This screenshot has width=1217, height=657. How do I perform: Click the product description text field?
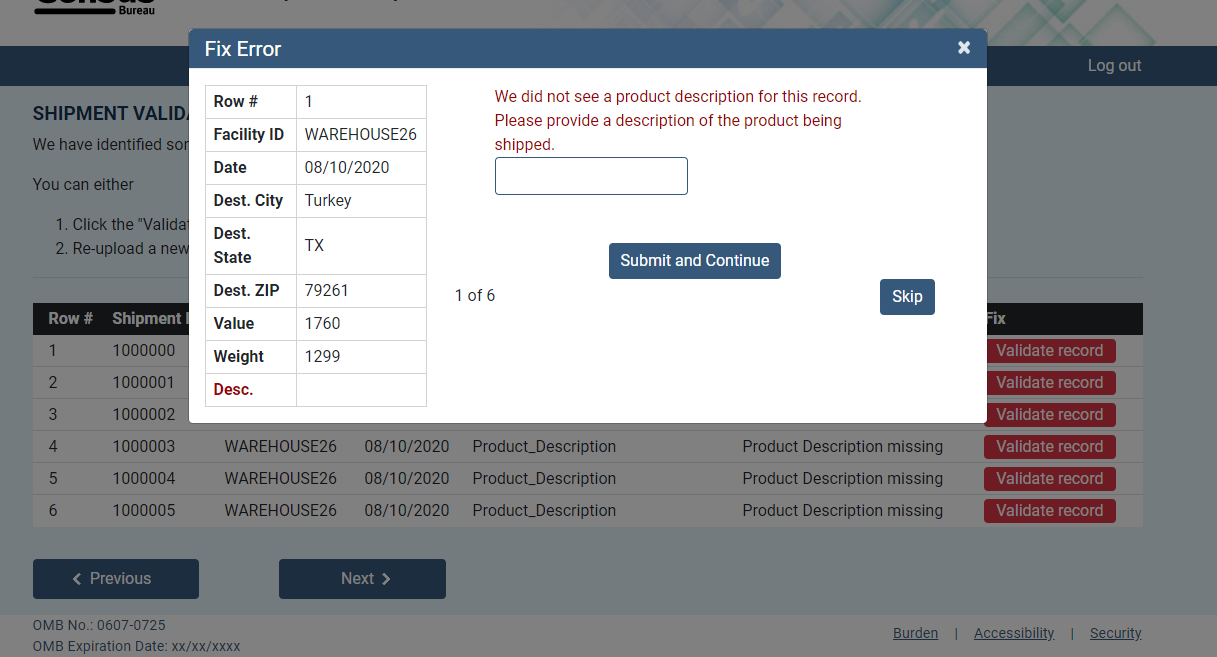591,176
